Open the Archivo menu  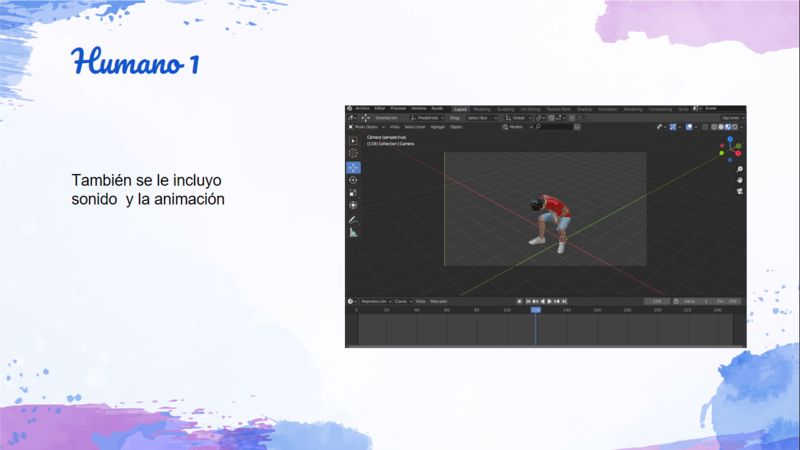pos(362,109)
